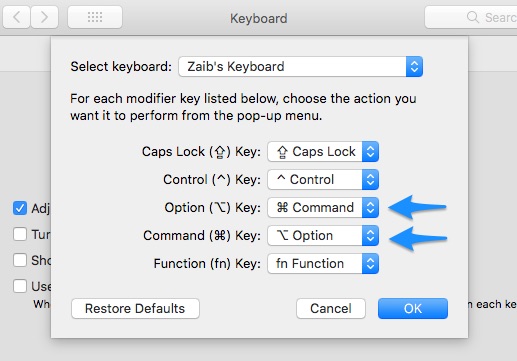Confirm changes with the OK button

[x=413, y=309]
